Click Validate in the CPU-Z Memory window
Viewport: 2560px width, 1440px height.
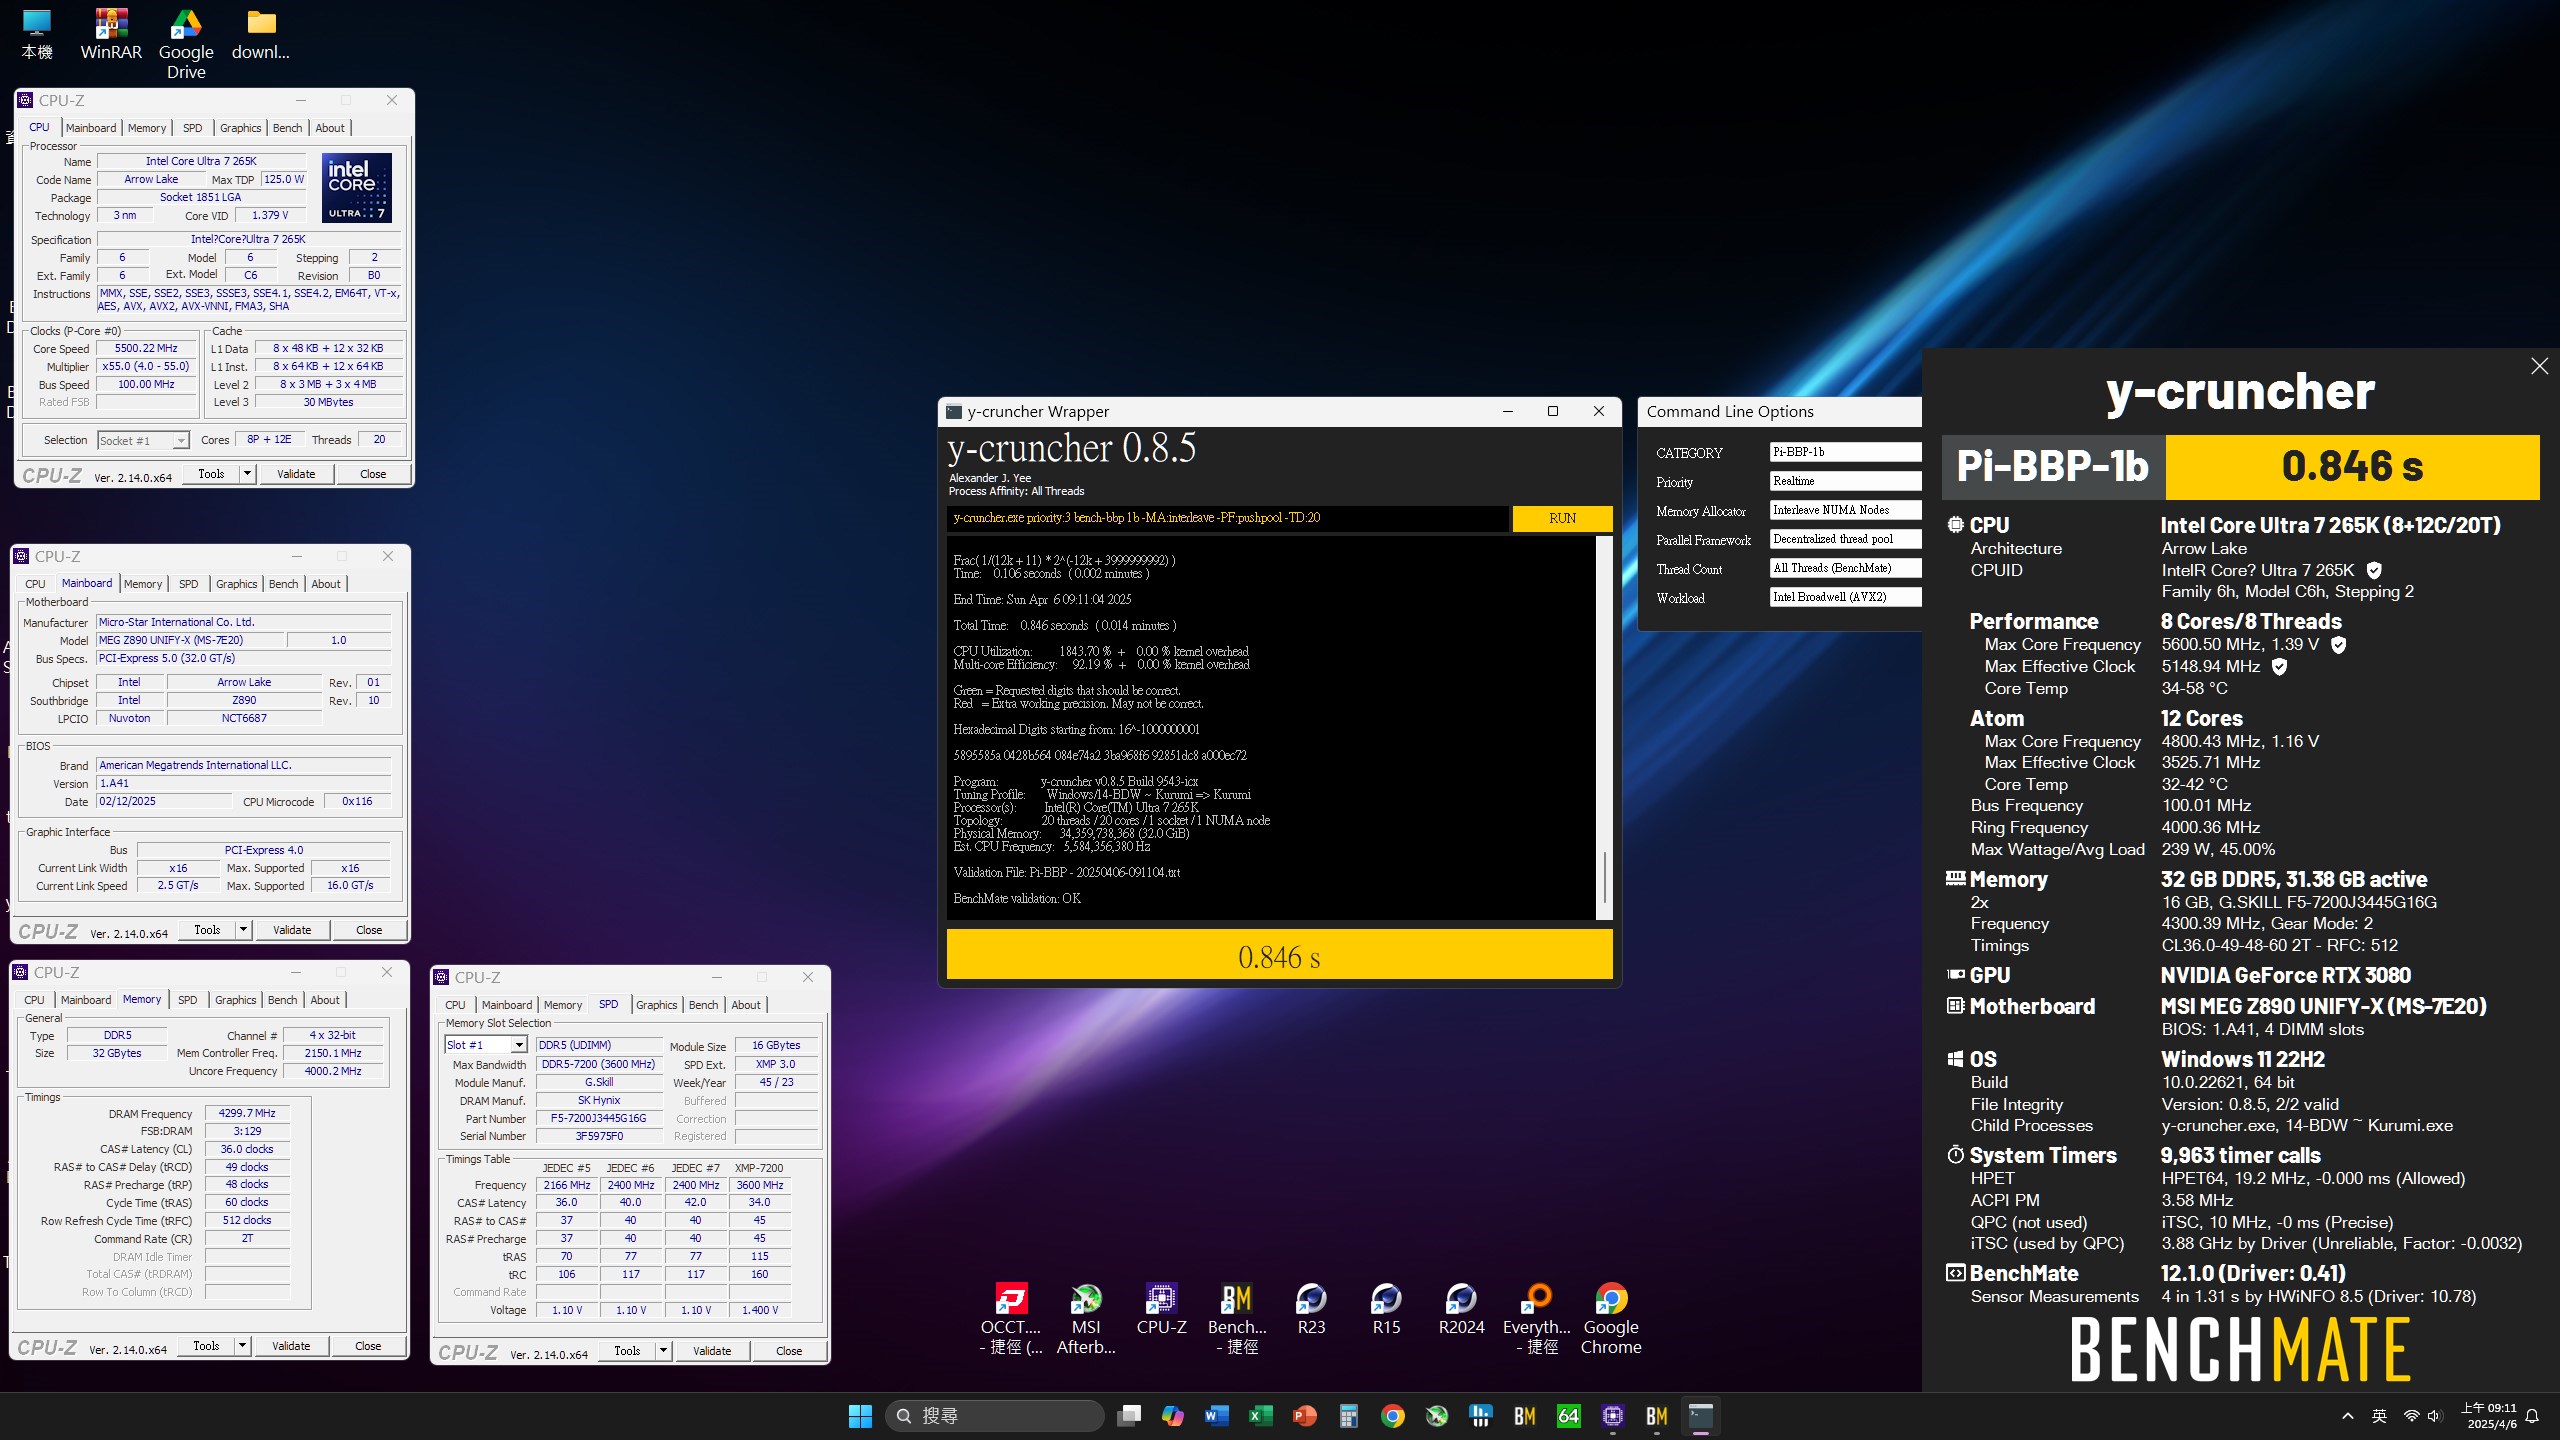291,1346
